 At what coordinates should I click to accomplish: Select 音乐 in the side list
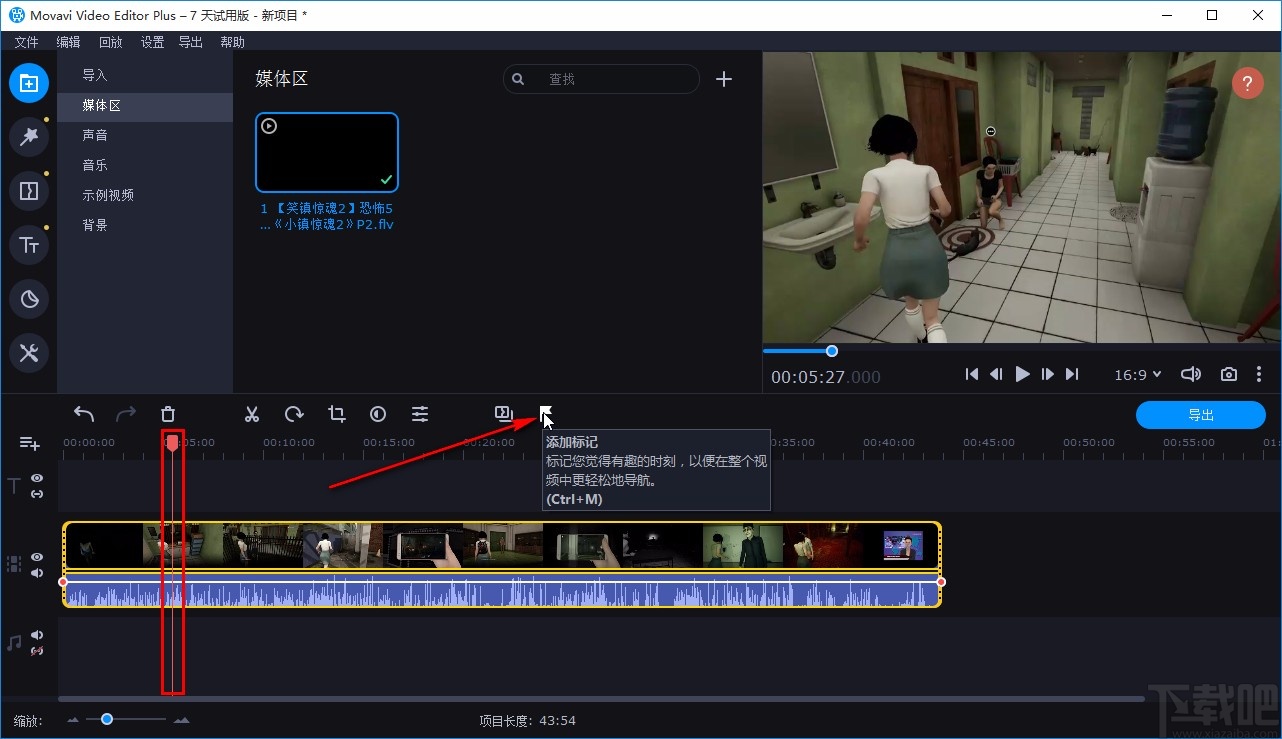pos(145,165)
